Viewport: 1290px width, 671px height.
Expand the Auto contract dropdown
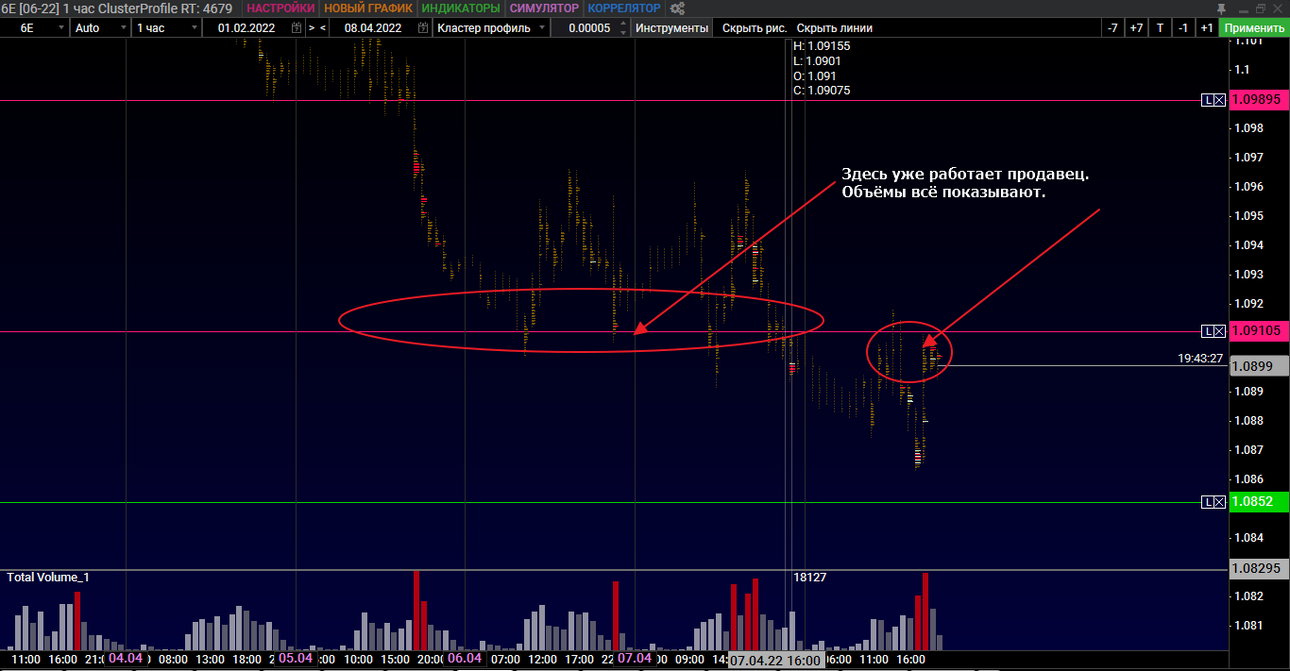(122, 28)
